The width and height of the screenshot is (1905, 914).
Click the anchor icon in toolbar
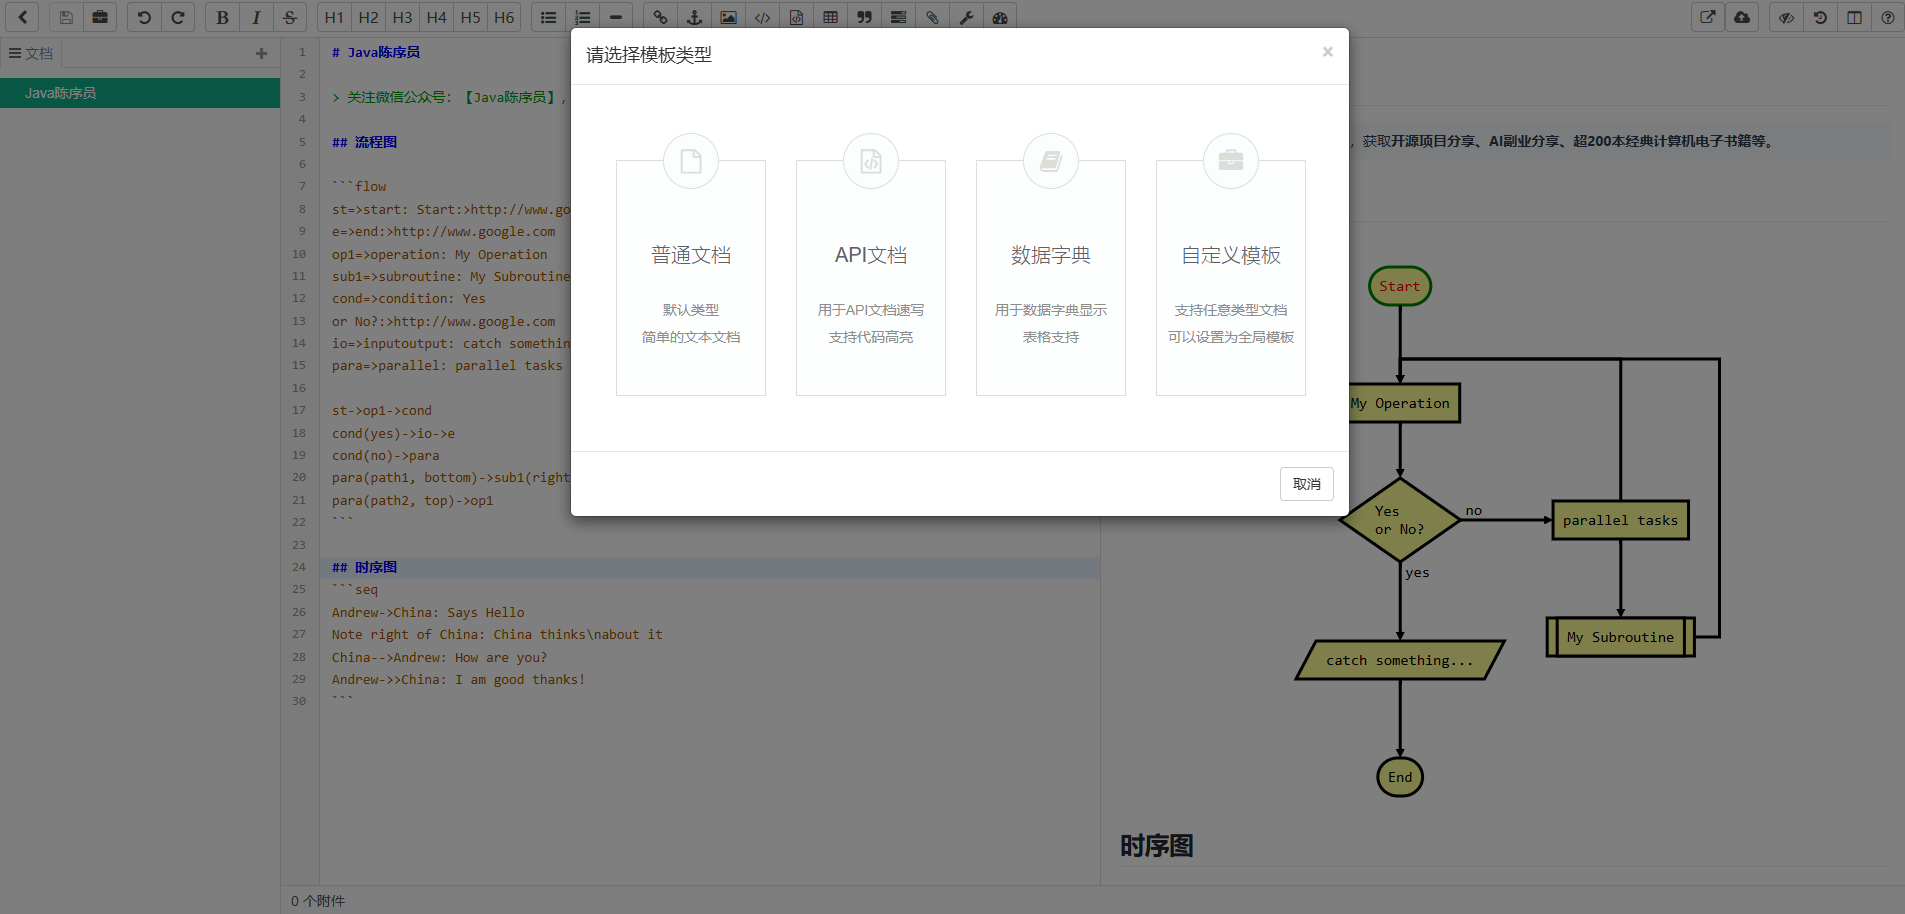[694, 17]
